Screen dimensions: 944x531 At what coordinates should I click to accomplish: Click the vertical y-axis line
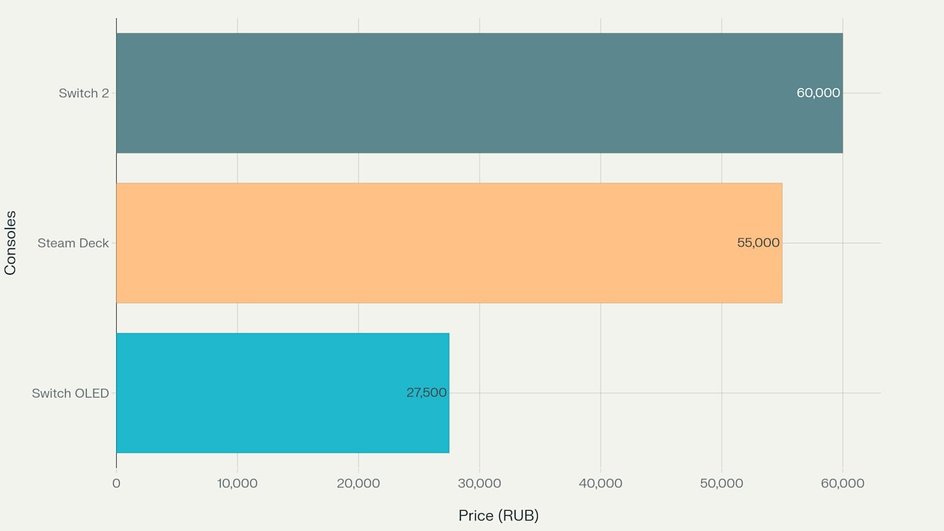point(116,243)
